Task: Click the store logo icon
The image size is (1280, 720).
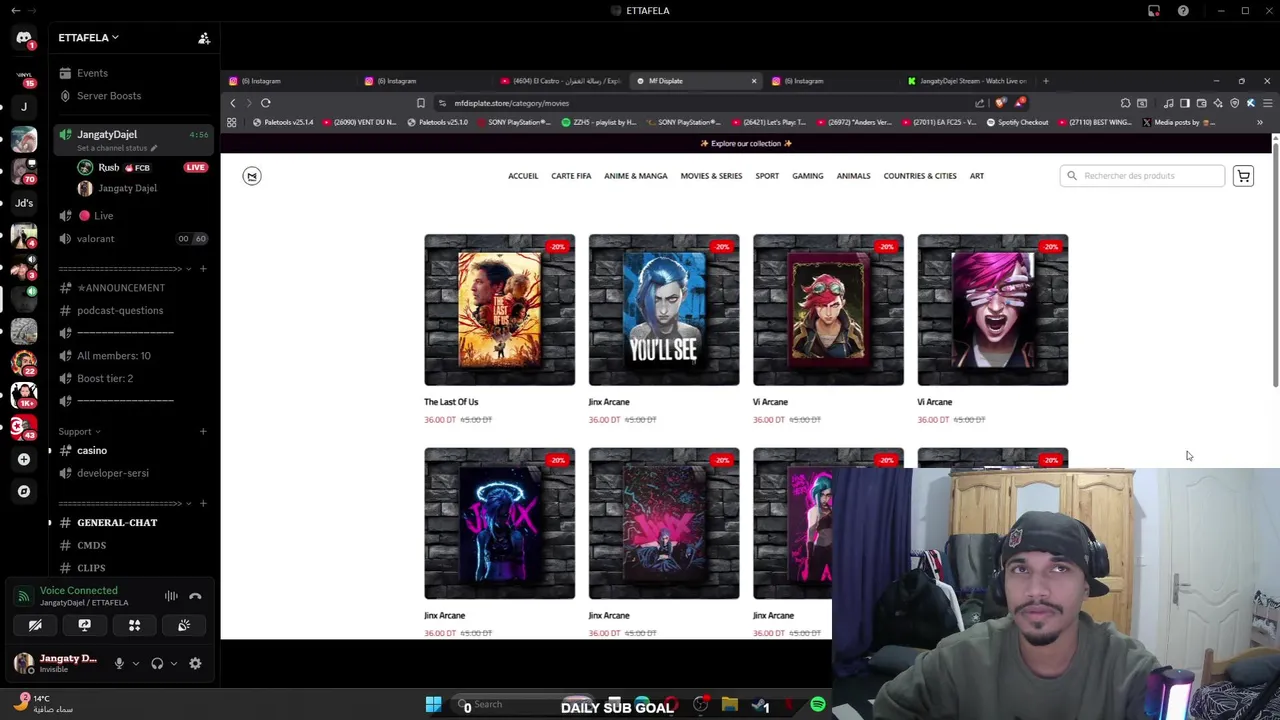Action: tap(252, 176)
